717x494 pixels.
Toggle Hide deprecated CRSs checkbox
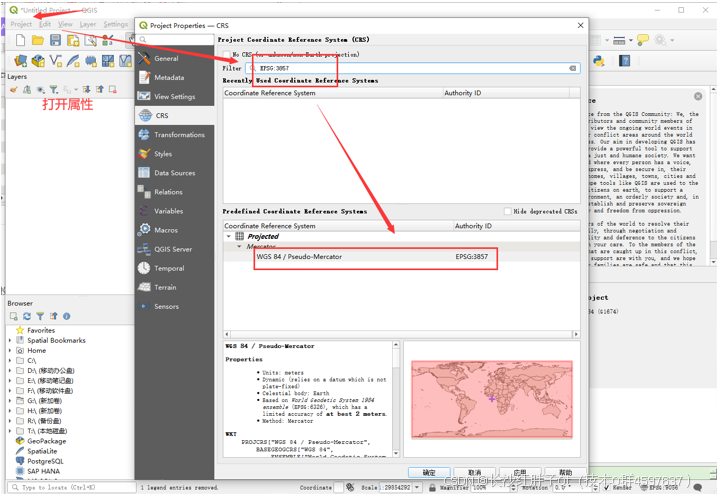(x=508, y=211)
